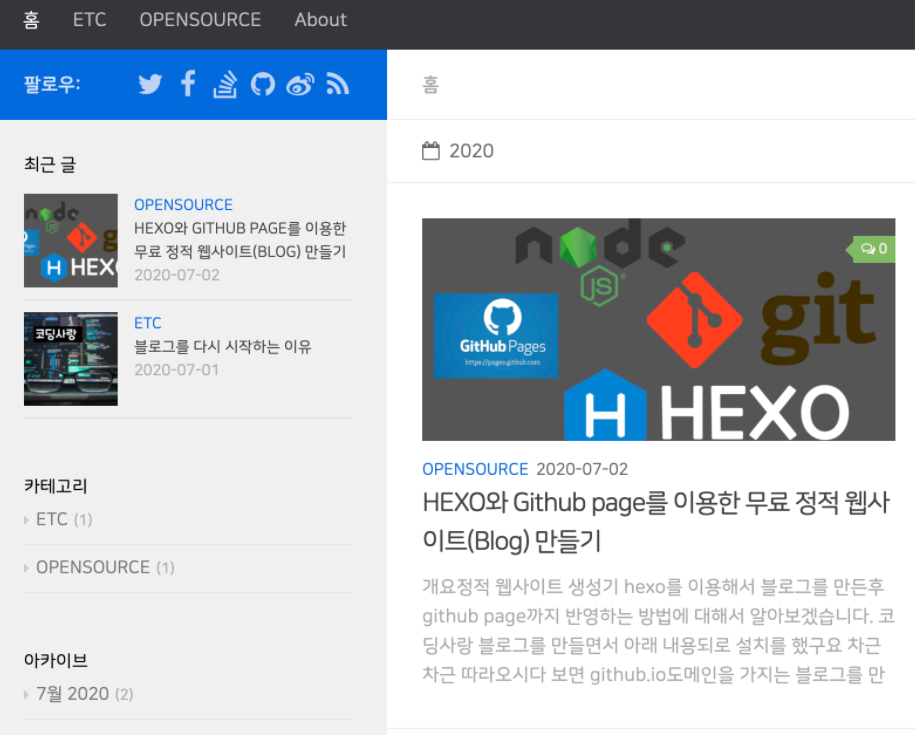Open the GitHub follow icon
The height and width of the screenshot is (735, 915).
(x=263, y=85)
